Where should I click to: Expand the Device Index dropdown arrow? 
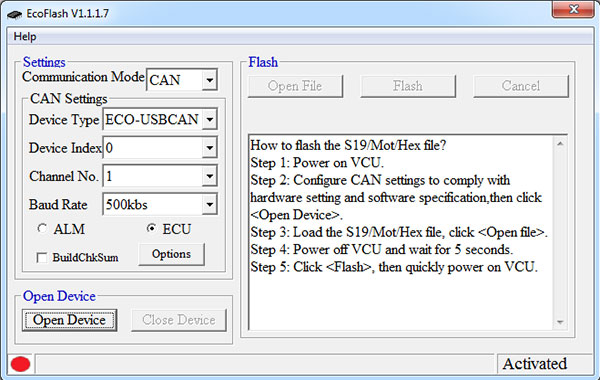pos(209,148)
